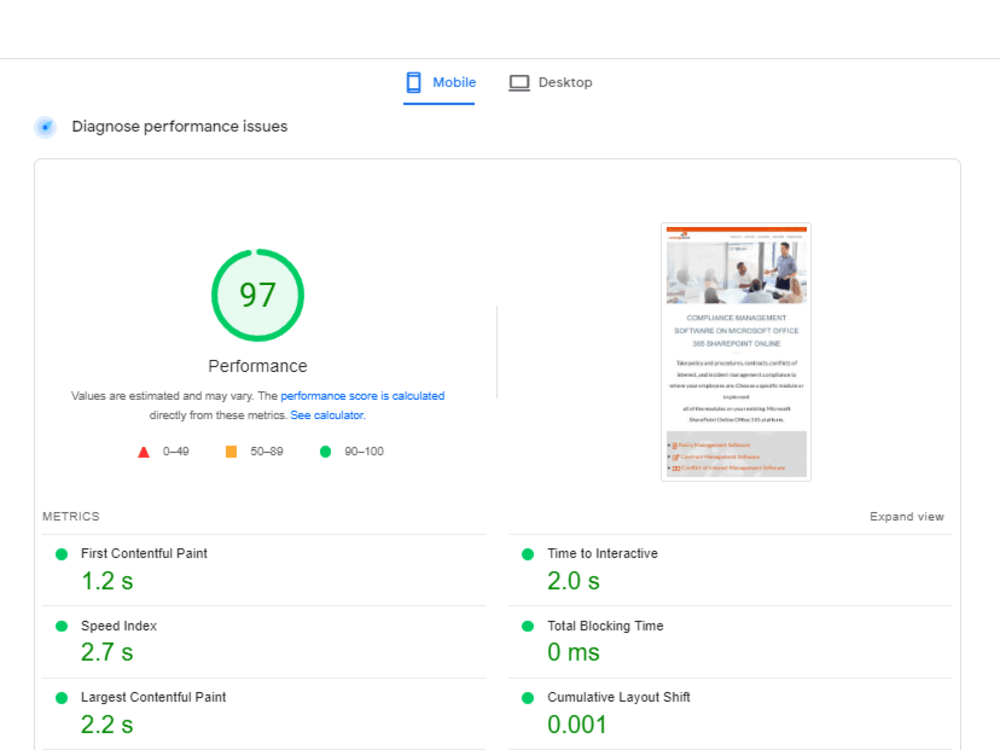The image size is (1000, 750).
Task: Click the 1.2 s metric value
Action: tap(107, 581)
